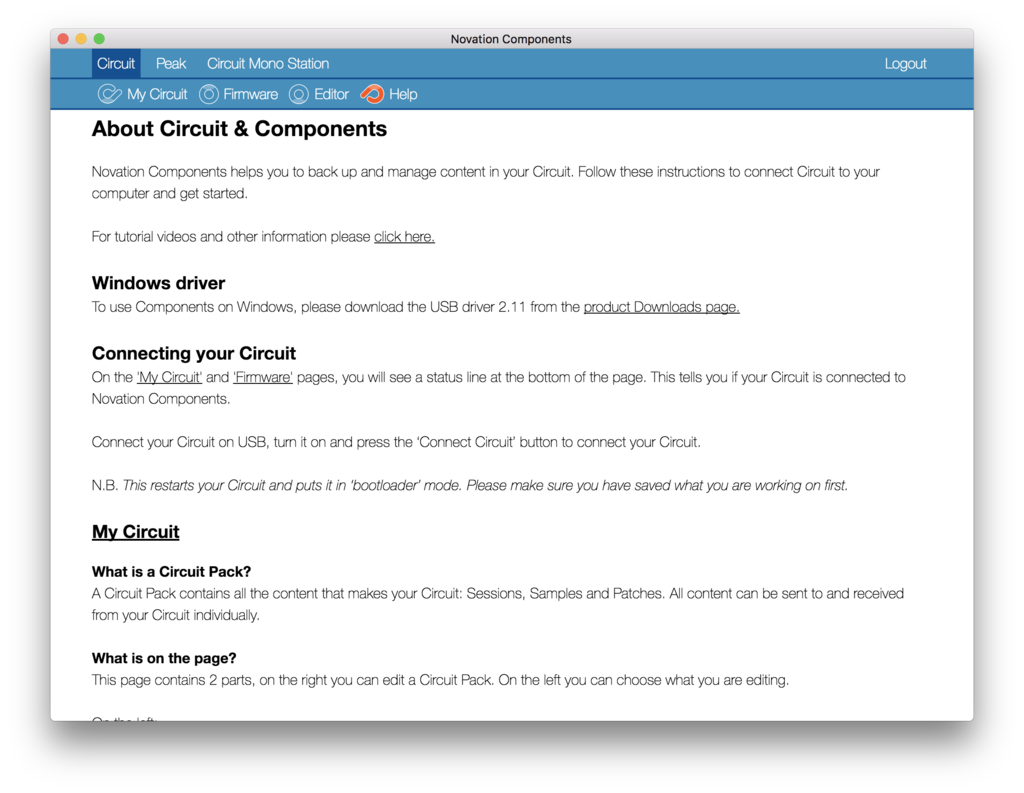
Task: Click the green zoom window button
Action: (x=99, y=39)
